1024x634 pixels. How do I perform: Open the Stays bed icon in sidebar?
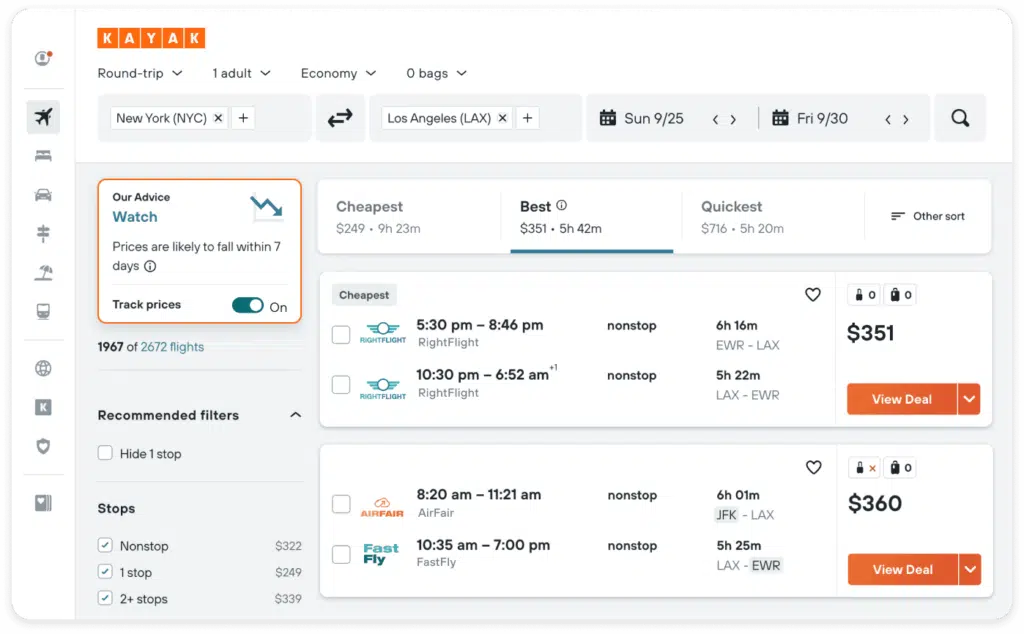43,156
